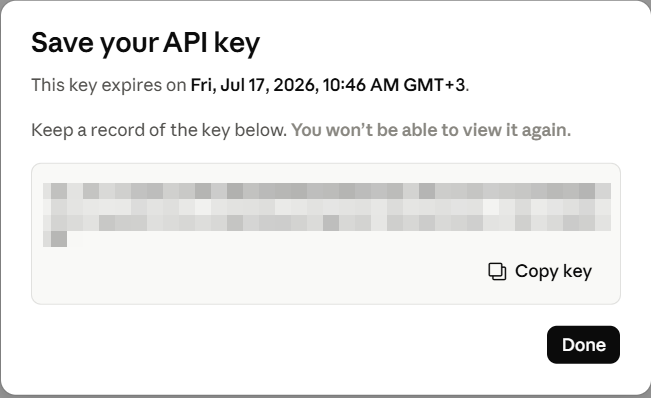Viewport: 651px width, 398px height.
Task: Confirm with the Done button
Action: tap(583, 345)
